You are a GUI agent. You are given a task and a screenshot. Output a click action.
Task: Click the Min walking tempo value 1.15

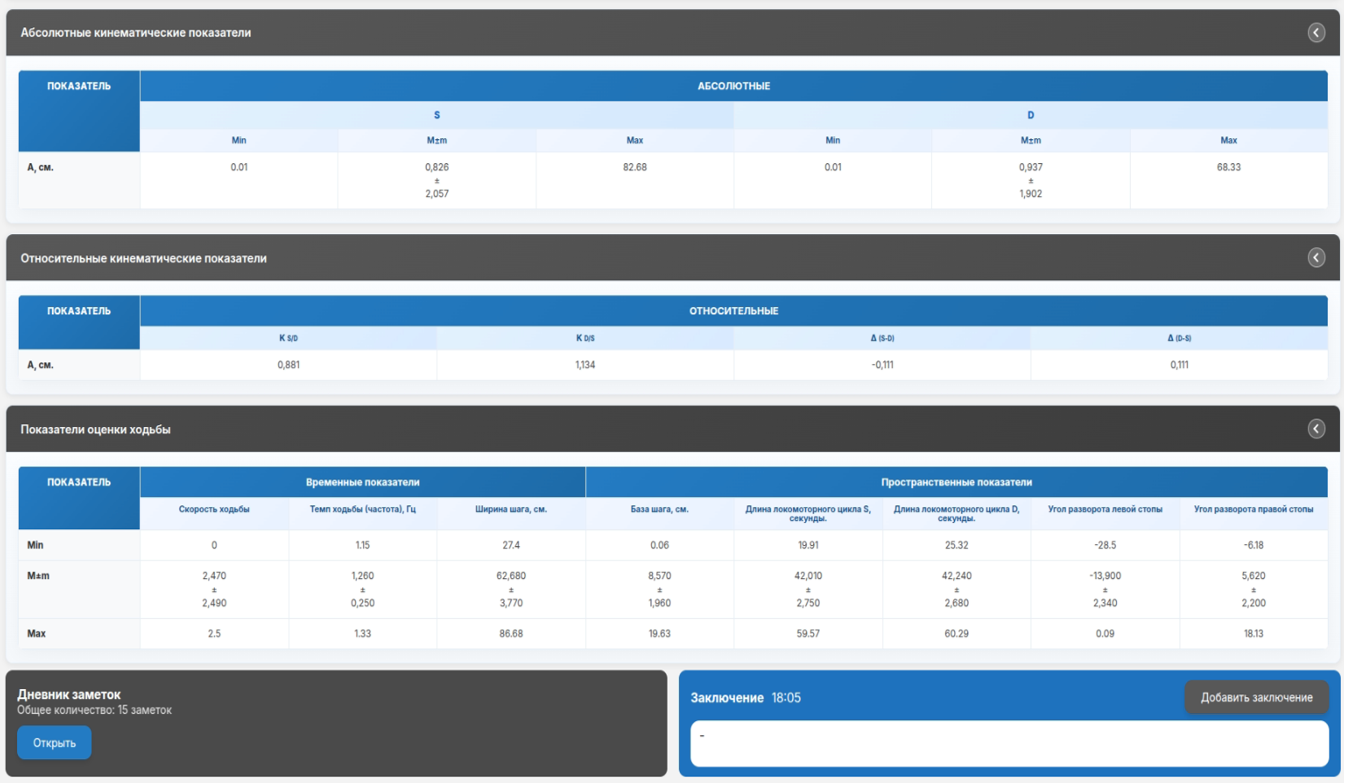point(363,545)
